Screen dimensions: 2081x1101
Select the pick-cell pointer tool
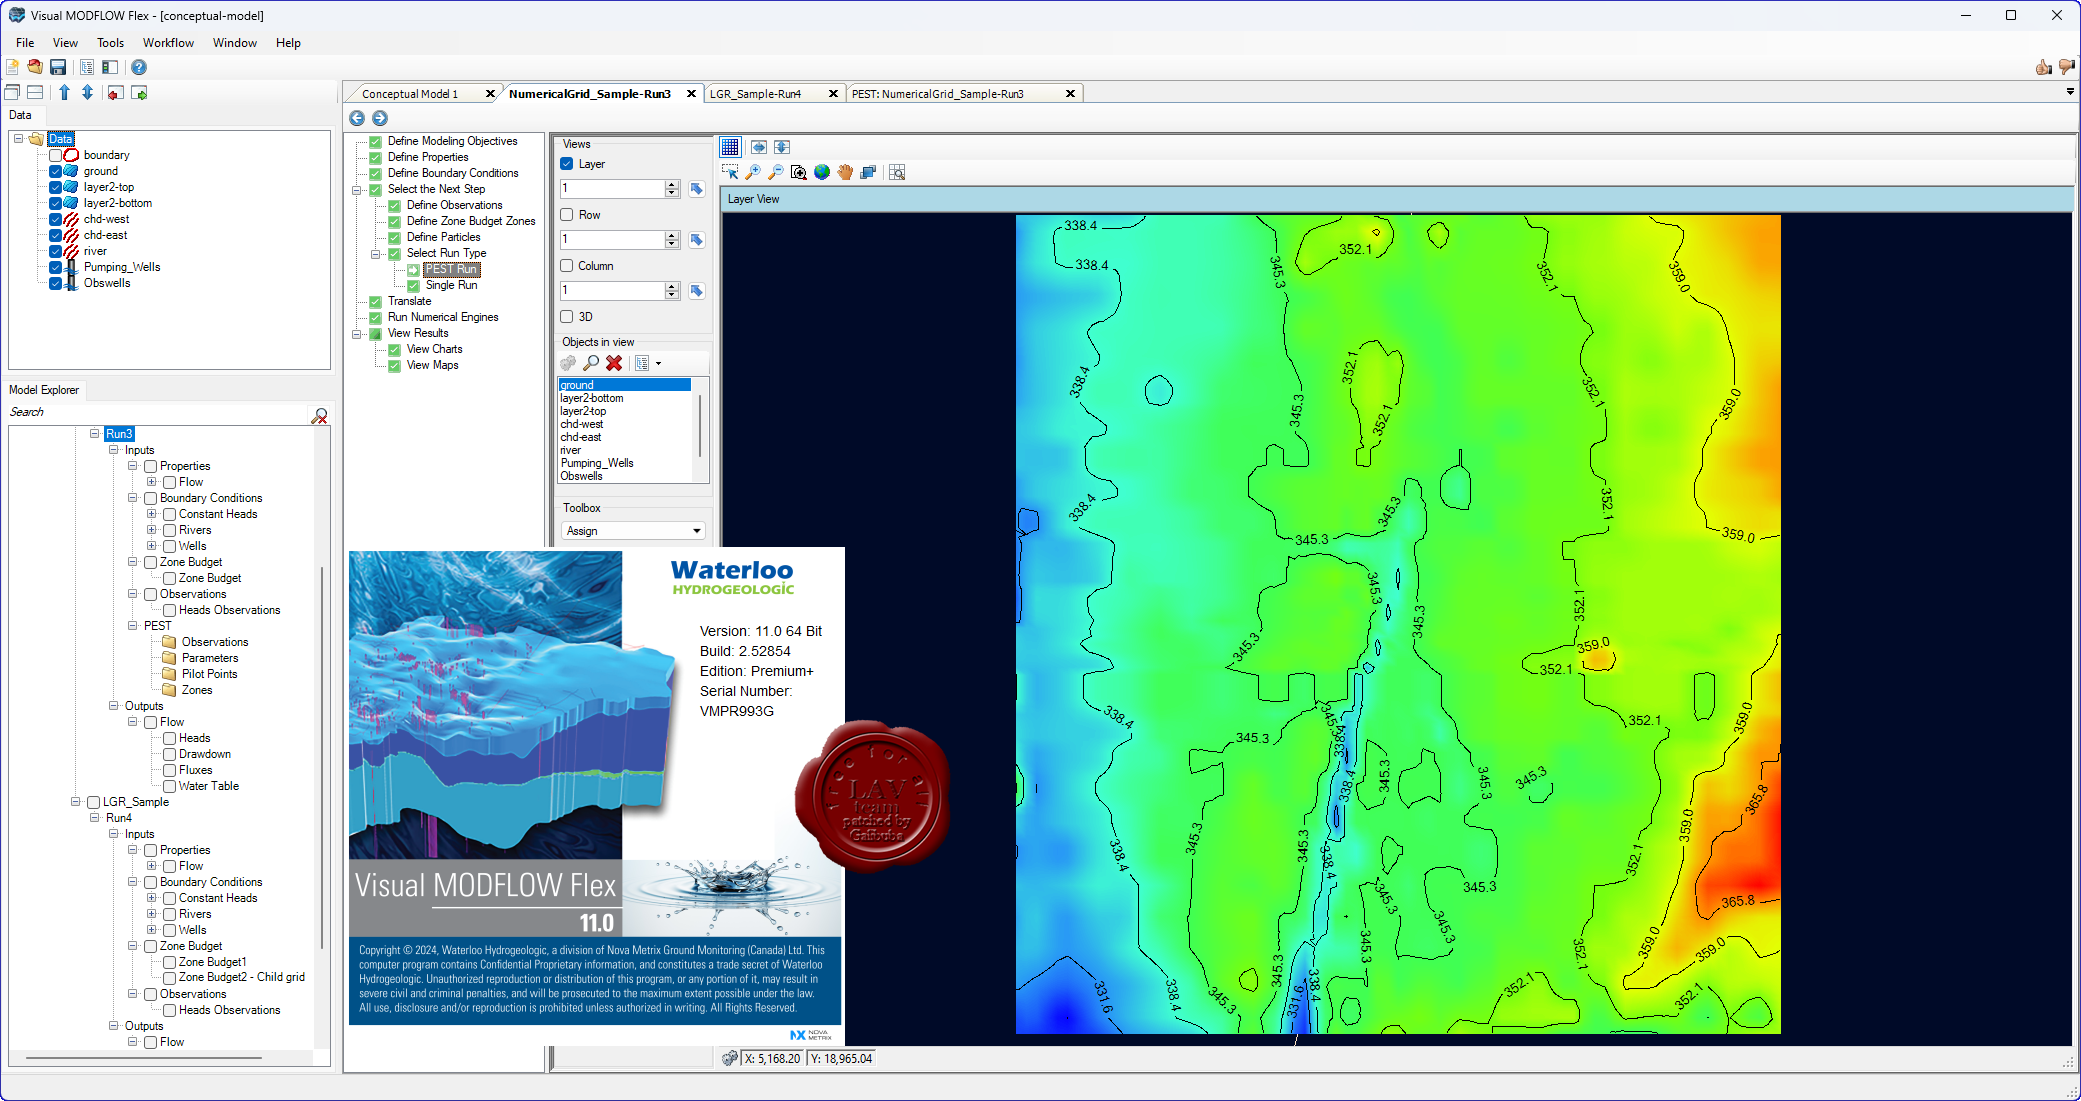pyautogui.click(x=730, y=172)
